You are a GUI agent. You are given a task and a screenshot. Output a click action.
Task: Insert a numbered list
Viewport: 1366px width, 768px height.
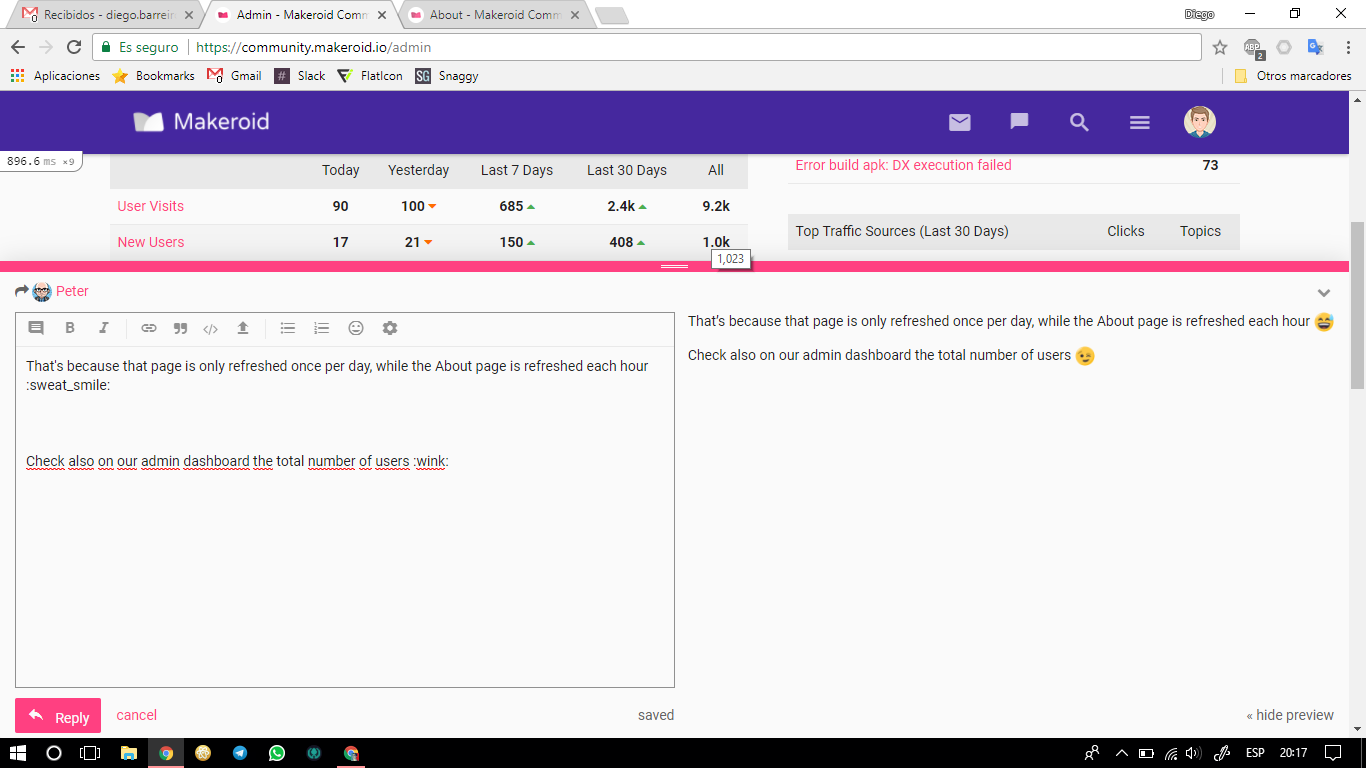tap(321, 328)
